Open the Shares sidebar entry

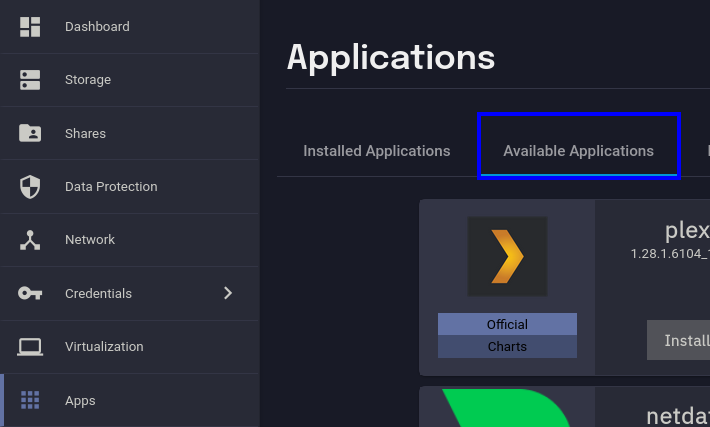pyautogui.click(x=130, y=133)
